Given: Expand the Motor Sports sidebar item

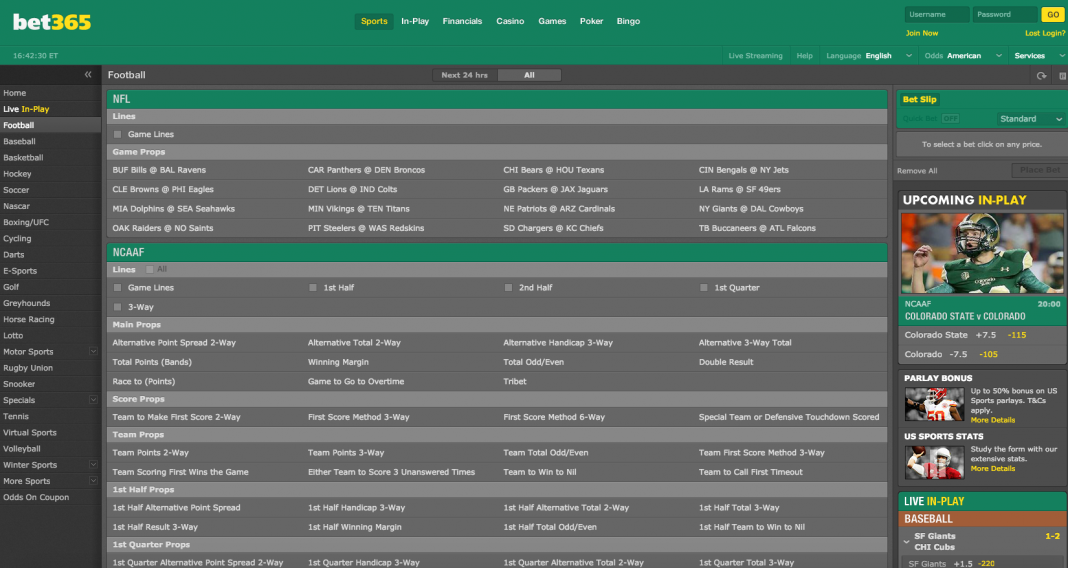Looking at the screenshot, I should click(x=93, y=352).
